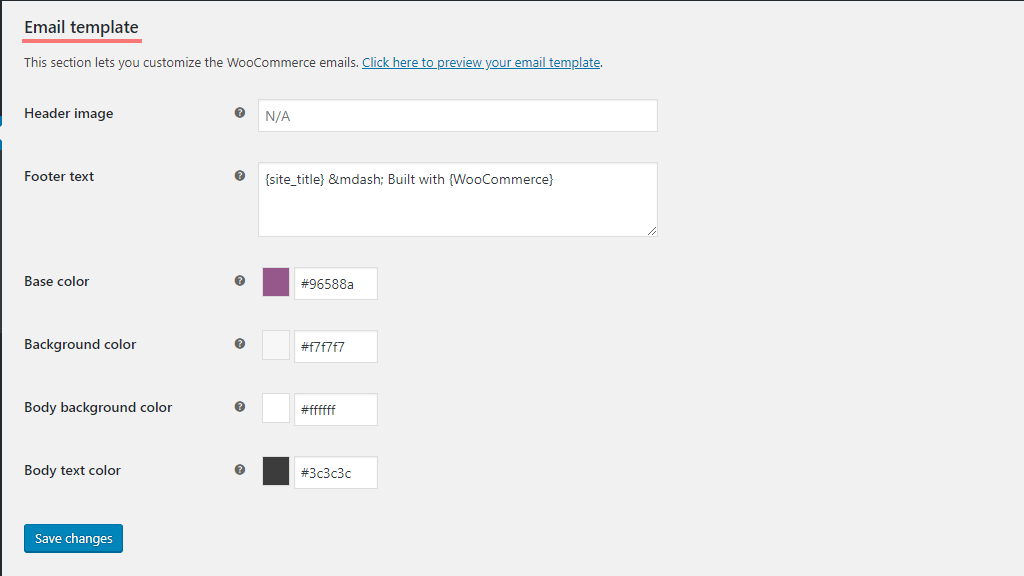
Task: Click the Header image N/A input field
Action: pos(457,116)
